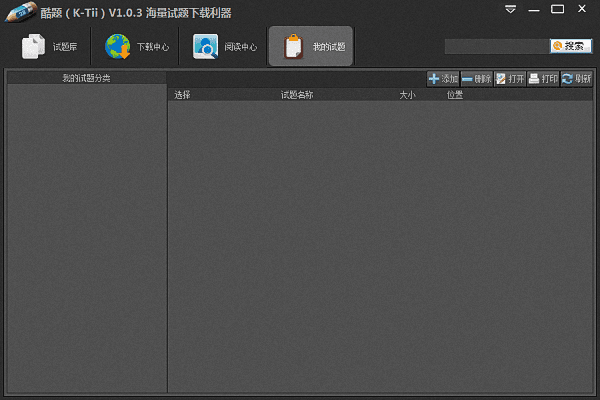Open the 试题库 question library tab
Screen dimensions: 600x400
(x=50, y=47)
